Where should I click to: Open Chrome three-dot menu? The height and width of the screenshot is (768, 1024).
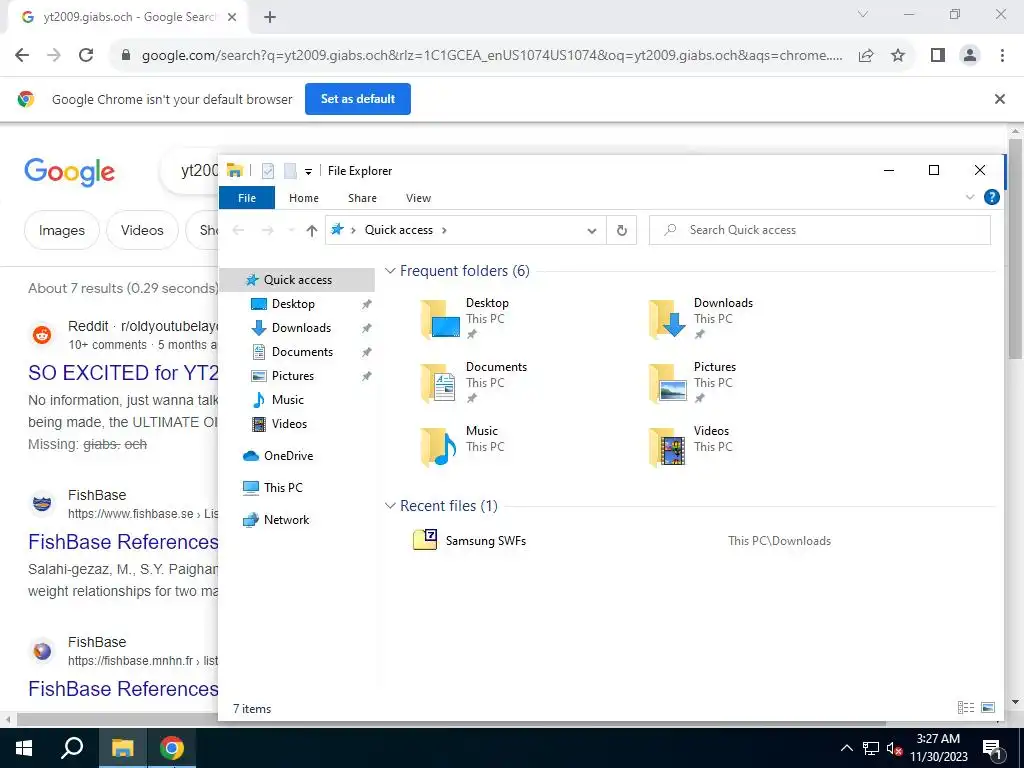(1002, 56)
